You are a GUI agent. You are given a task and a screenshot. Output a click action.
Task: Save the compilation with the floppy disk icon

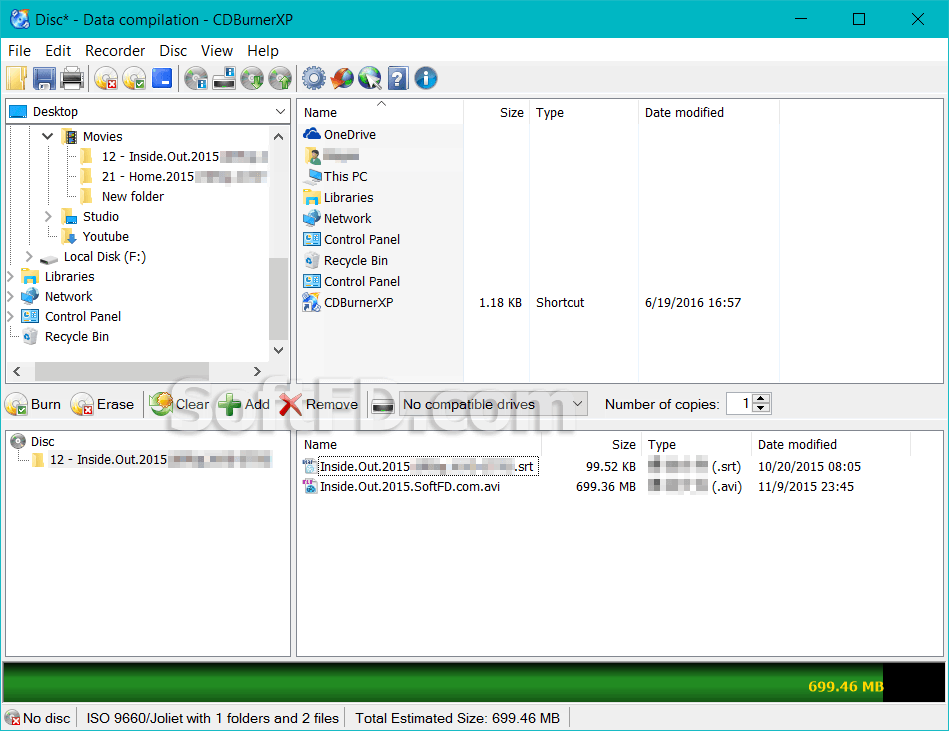coord(44,78)
